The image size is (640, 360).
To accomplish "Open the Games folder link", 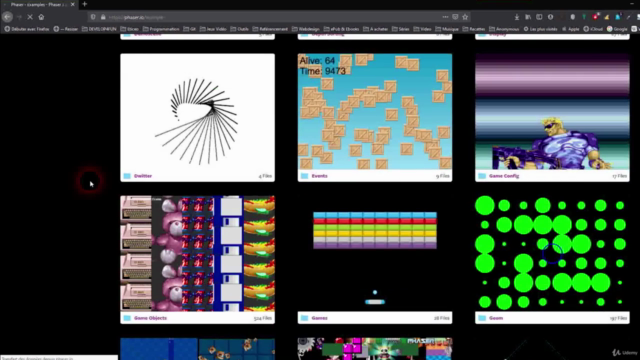I will point(319,318).
